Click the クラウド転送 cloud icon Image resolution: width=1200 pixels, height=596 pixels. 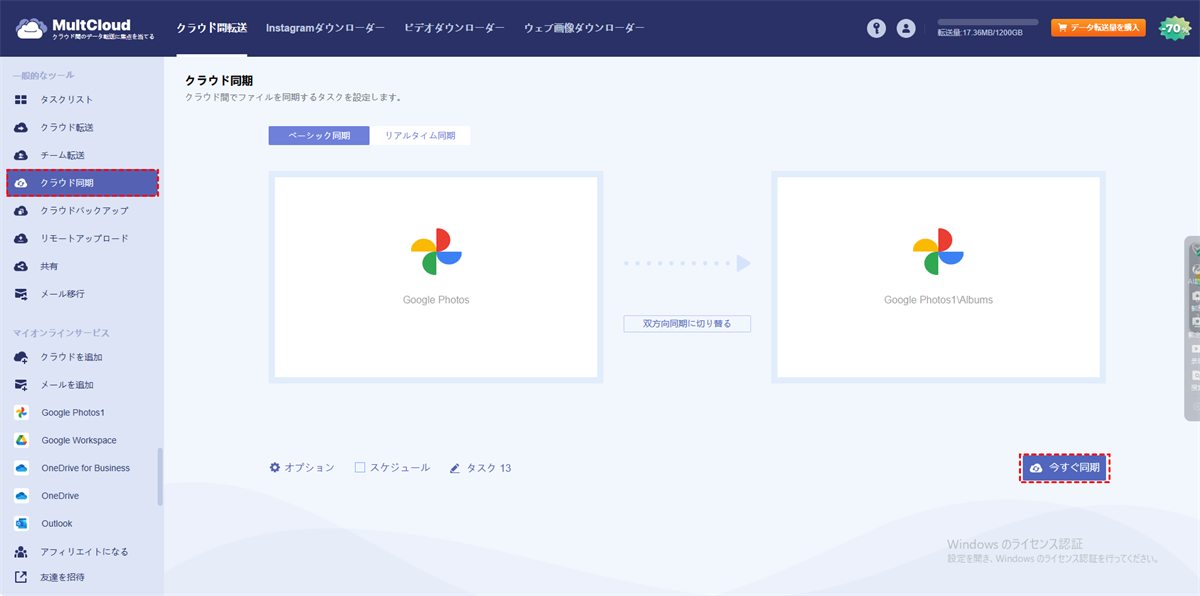click(21, 128)
